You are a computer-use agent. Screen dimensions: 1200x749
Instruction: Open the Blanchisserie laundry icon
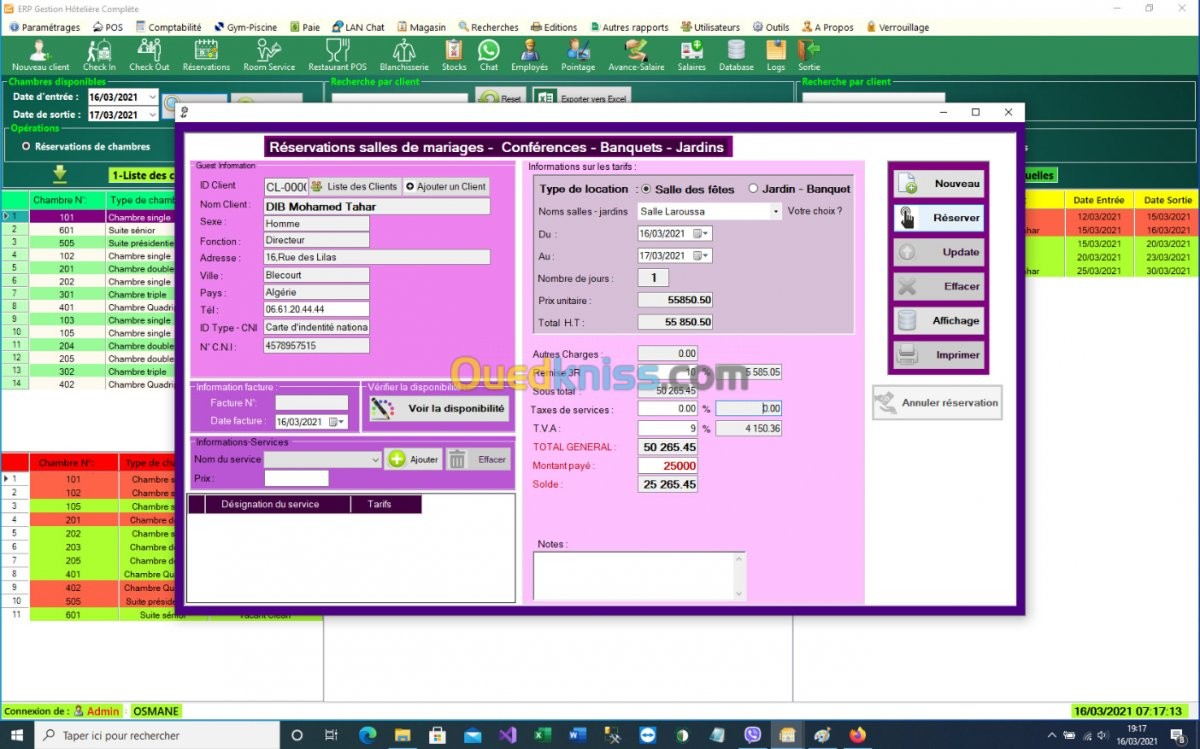coord(404,55)
